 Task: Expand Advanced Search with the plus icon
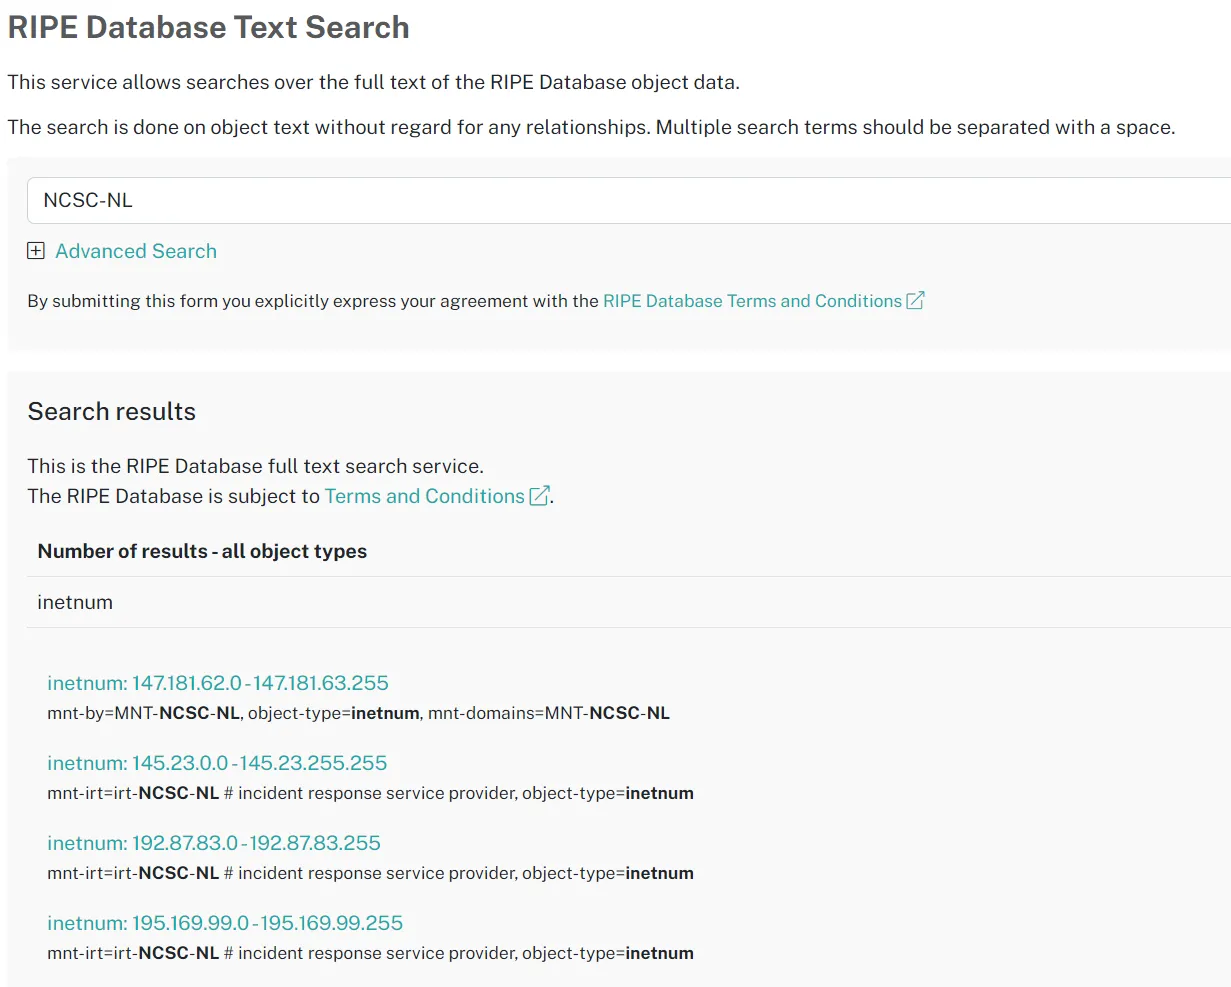tap(36, 251)
